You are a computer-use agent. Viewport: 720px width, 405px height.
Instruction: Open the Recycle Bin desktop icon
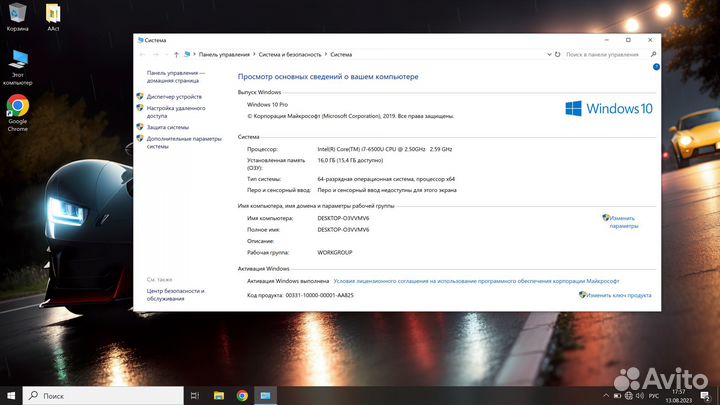[x=17, y=17]
